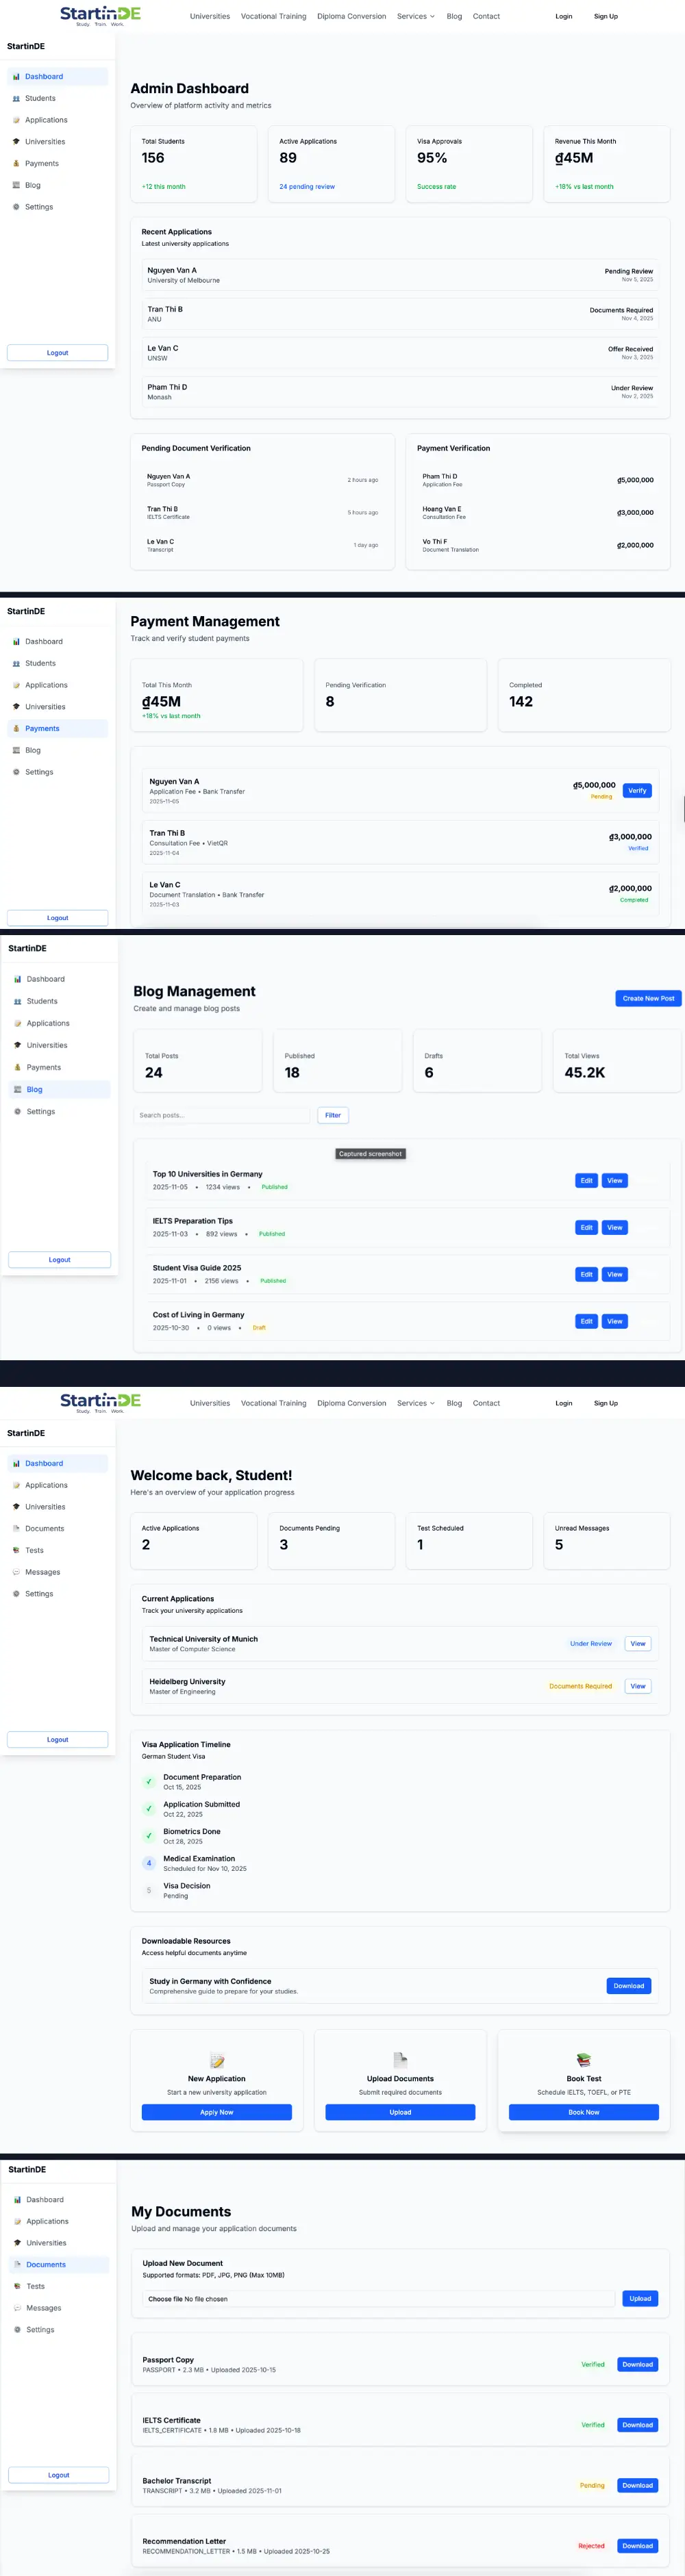
Task: Click step 4 circle beside Medical Examination
Action: [149, 1863]
